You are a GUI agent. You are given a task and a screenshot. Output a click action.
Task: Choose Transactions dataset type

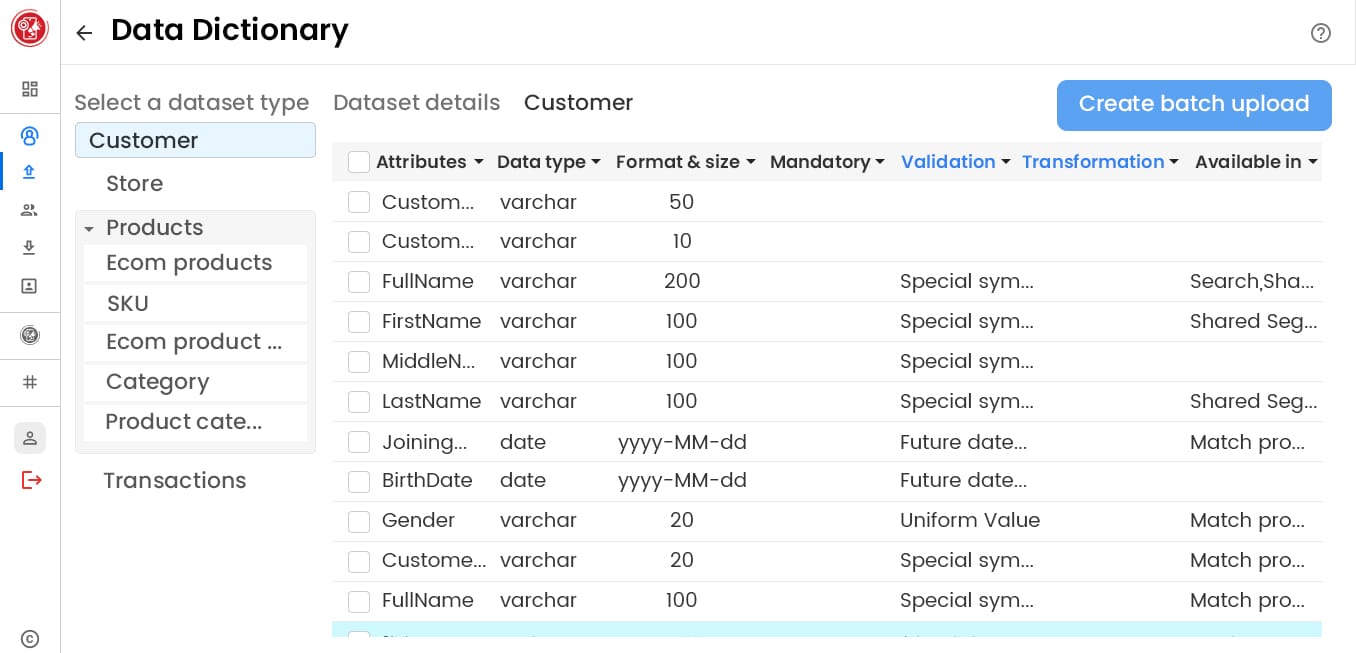click(174, 481)
